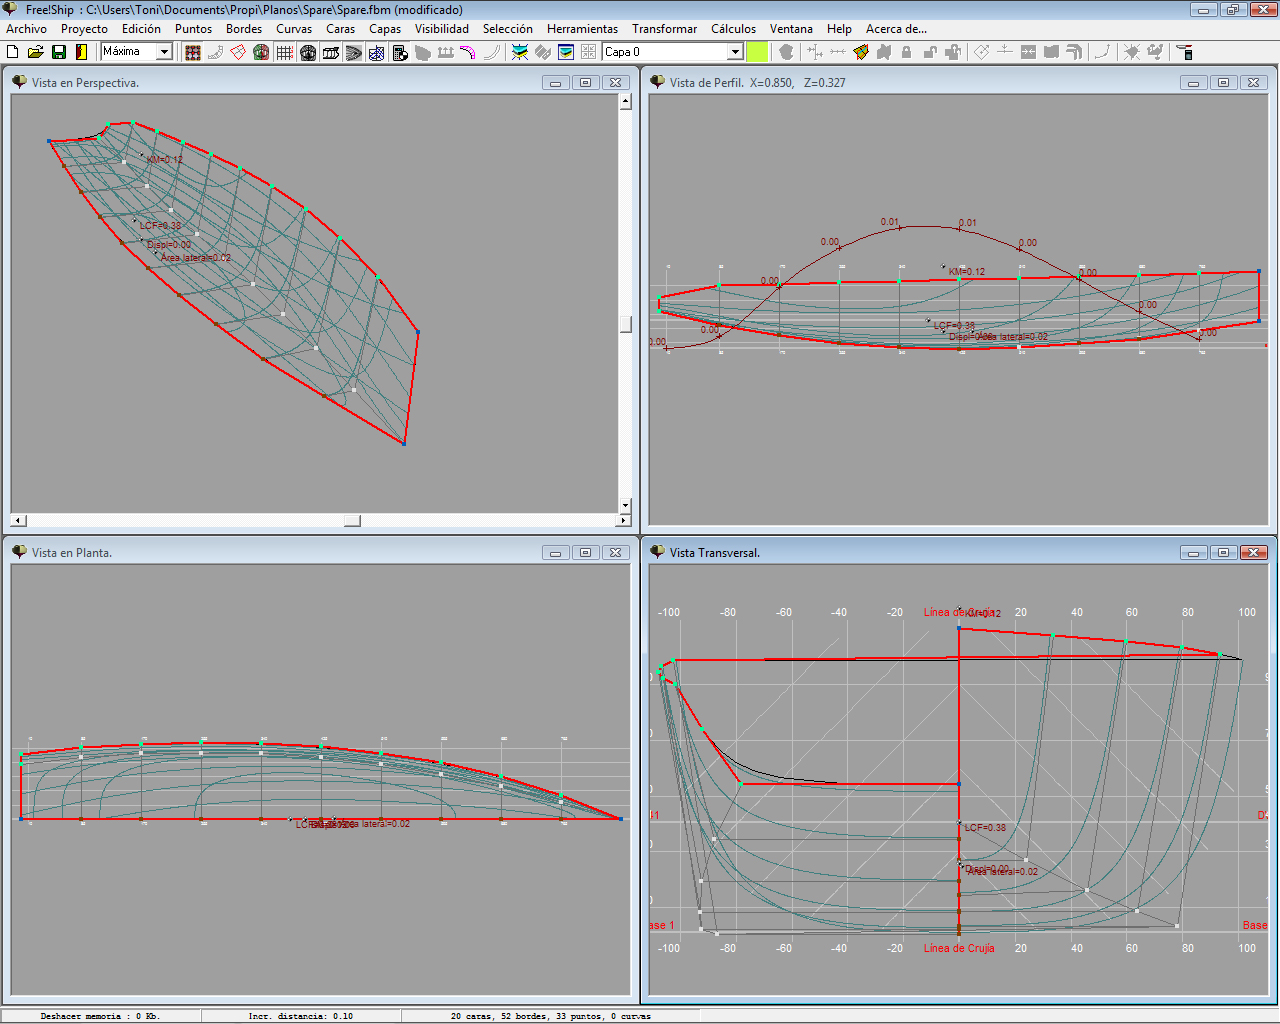Click the New file icon

click(13, 52)
